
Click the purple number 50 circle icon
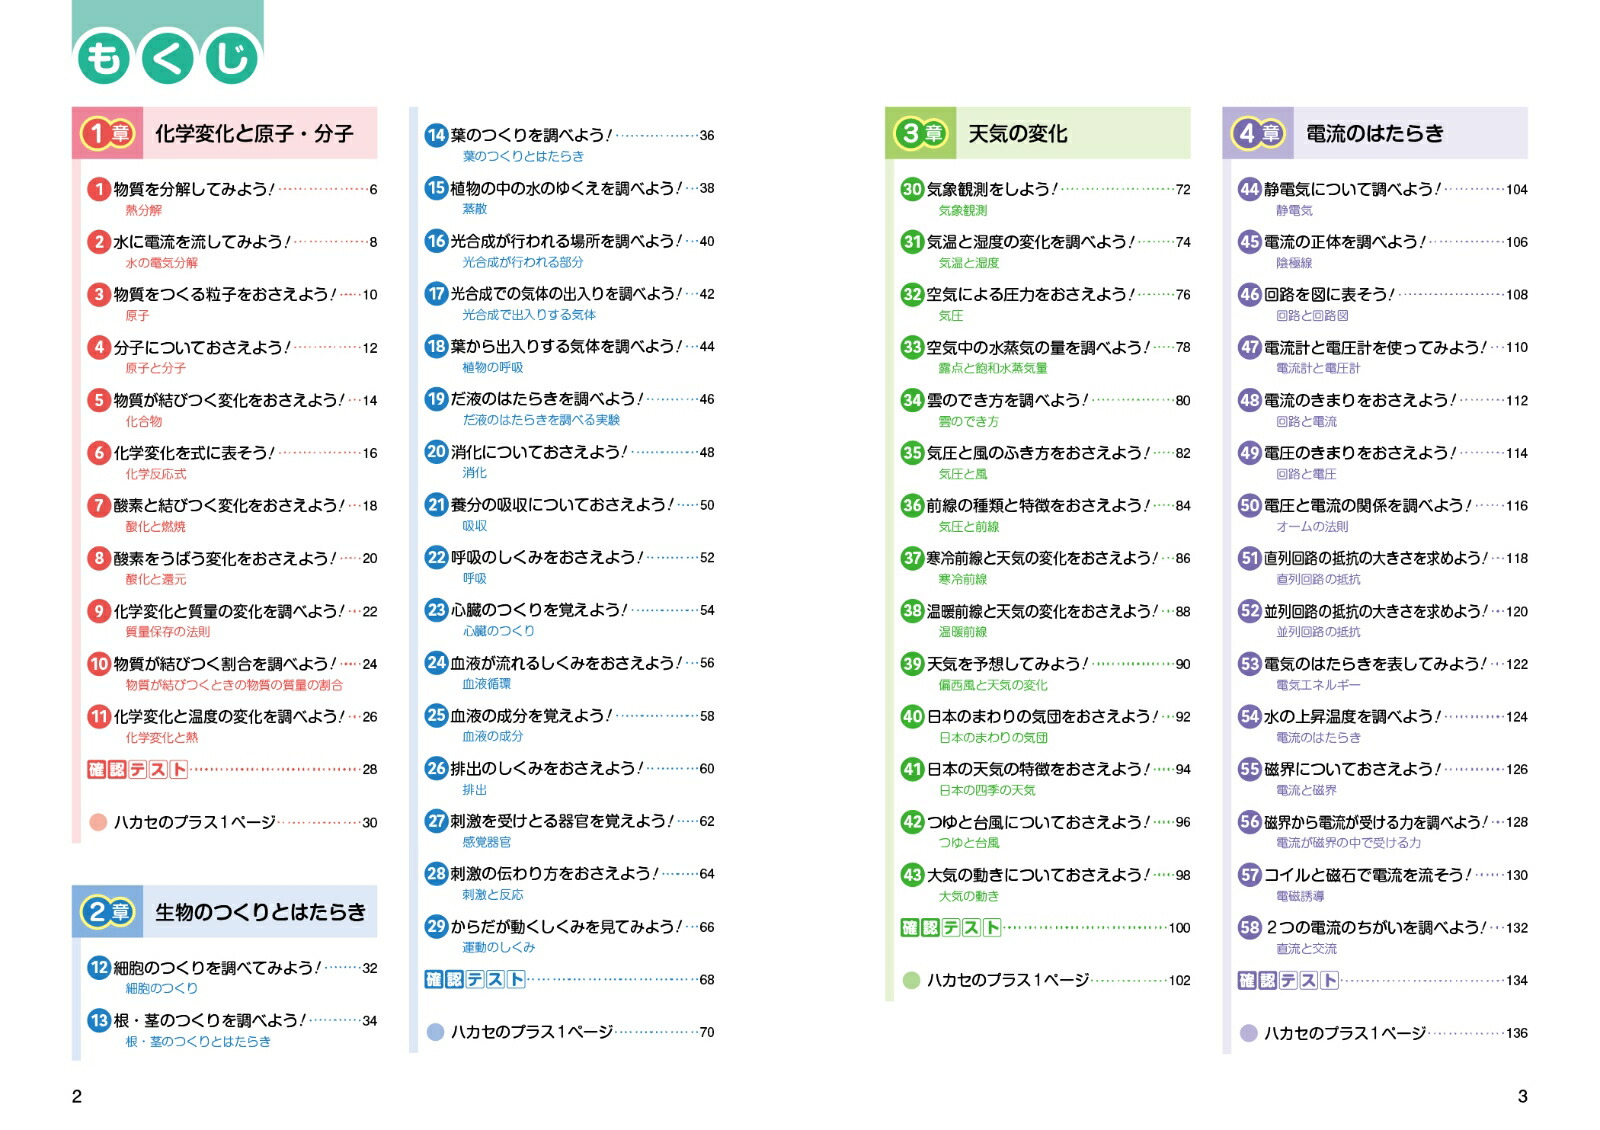pos(1250,505)
